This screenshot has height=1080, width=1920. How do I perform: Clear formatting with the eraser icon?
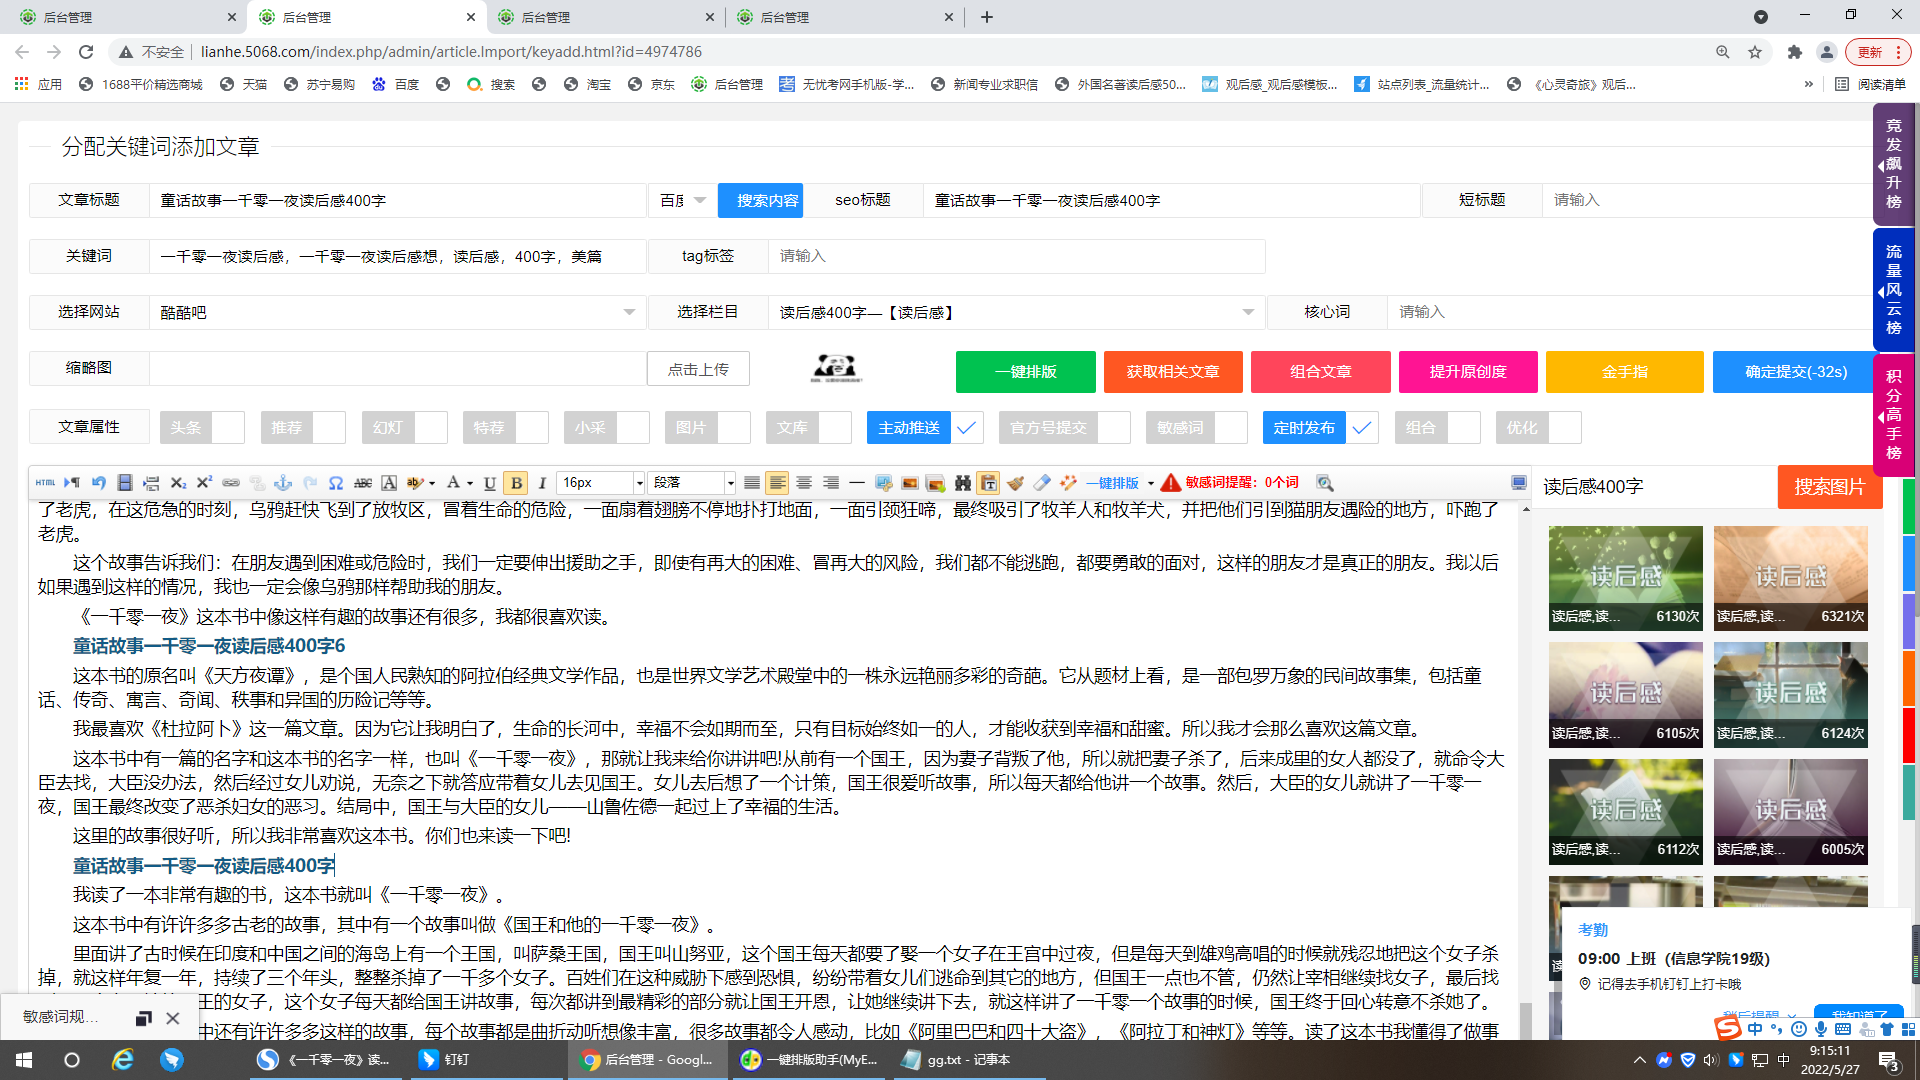pyautogui.click(x=1042, y=483)
